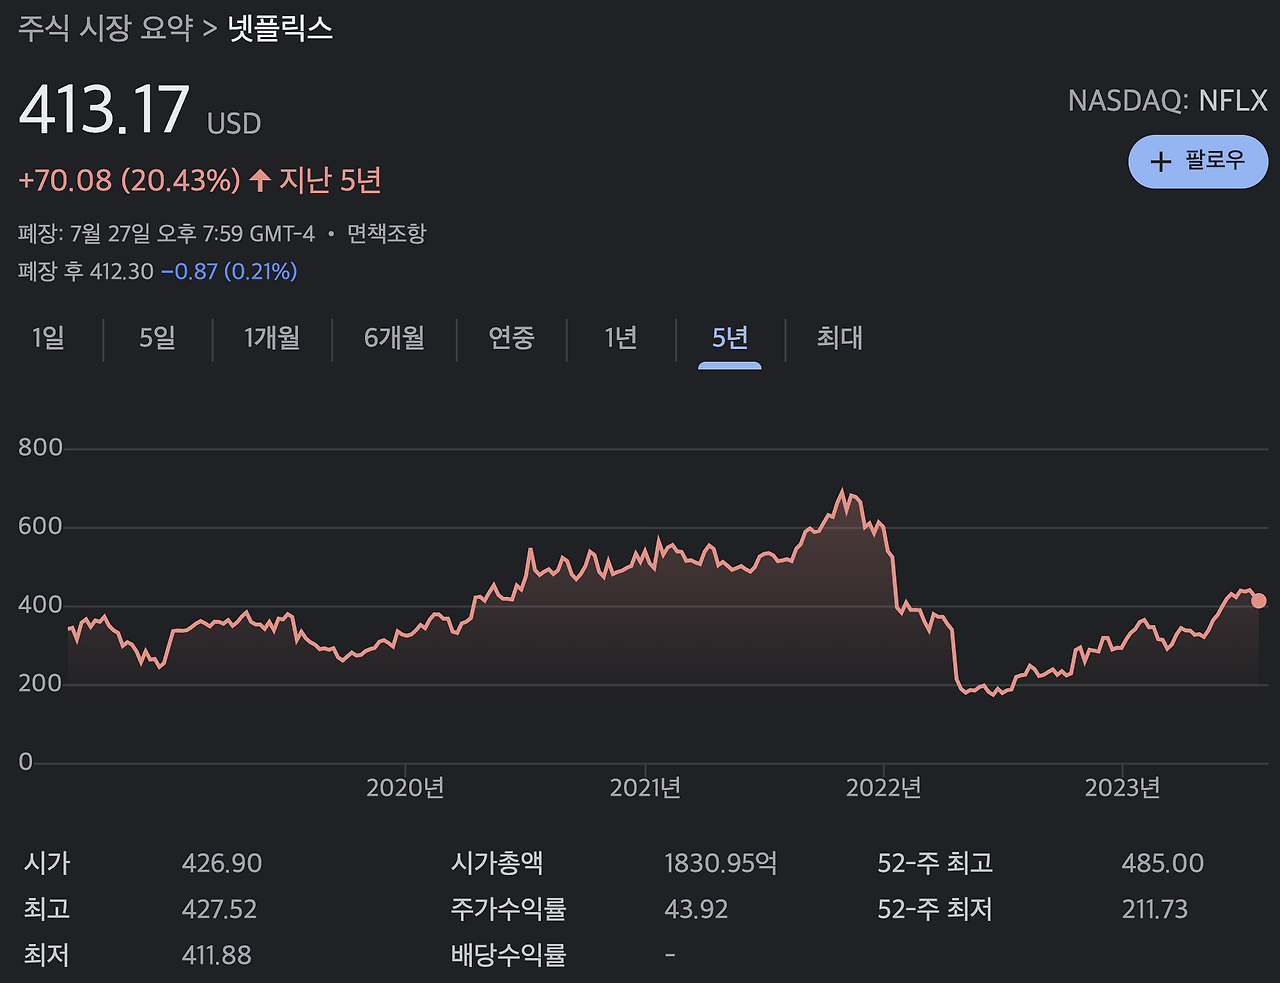
Task: Click the active 5년 tab
Action: point(730,338)
